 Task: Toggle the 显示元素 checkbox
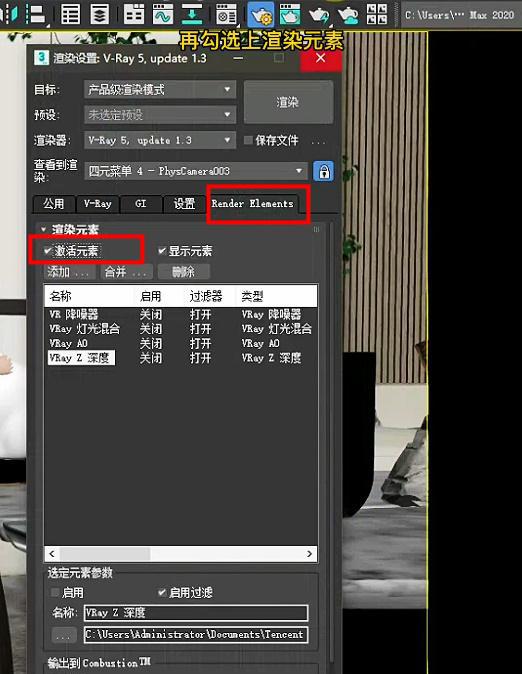[162, 251]
